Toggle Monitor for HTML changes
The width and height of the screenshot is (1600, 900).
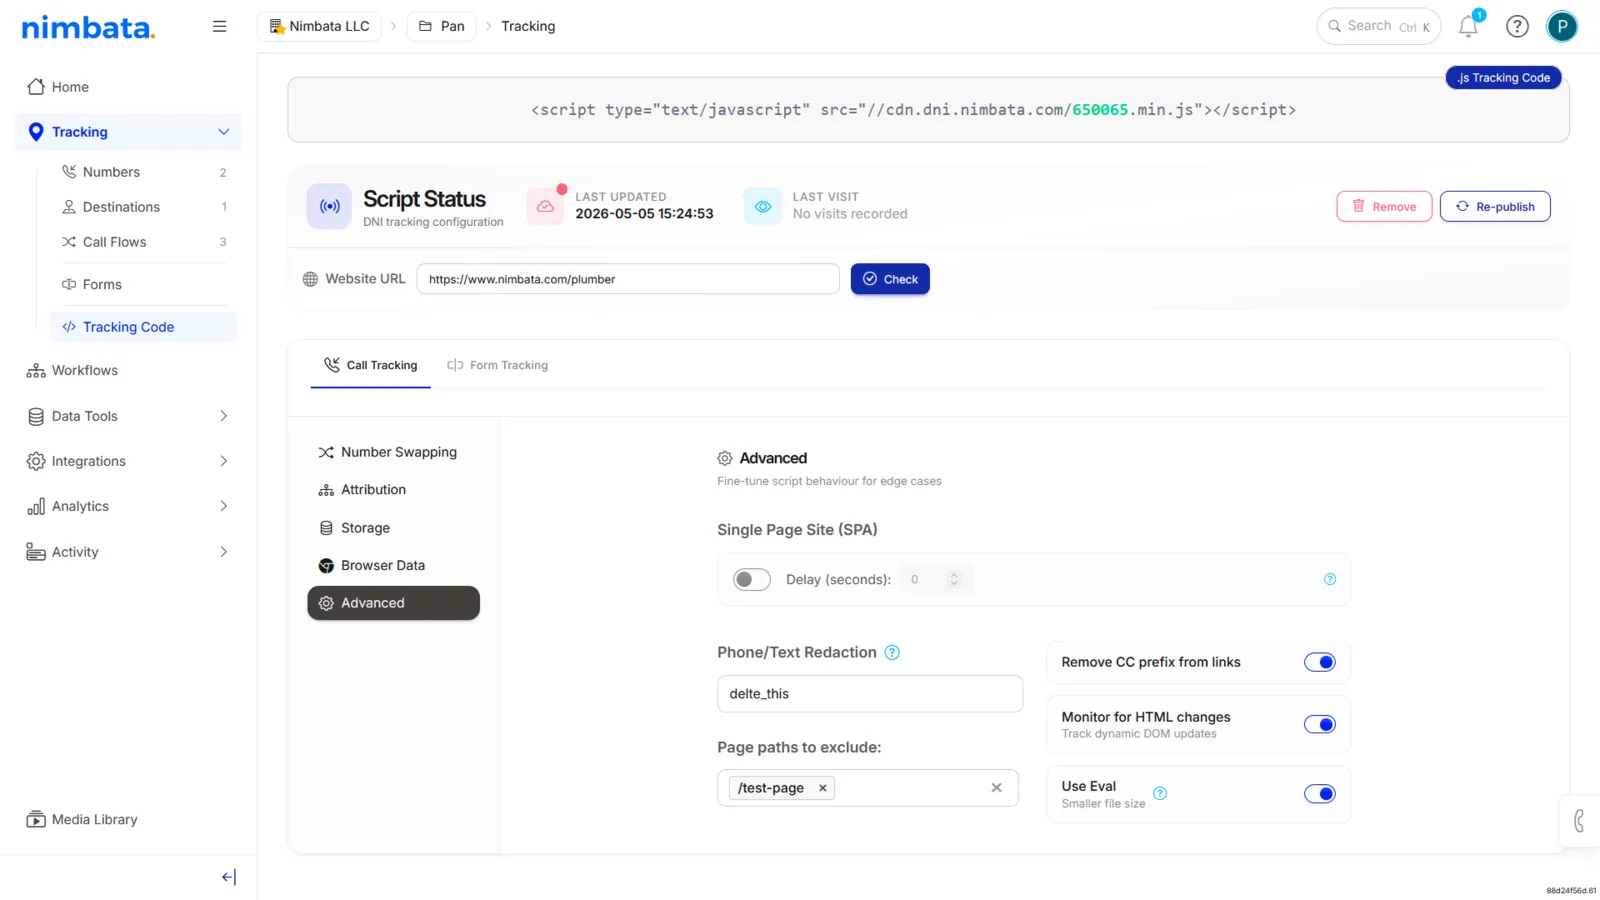[x=1319, y=724]
